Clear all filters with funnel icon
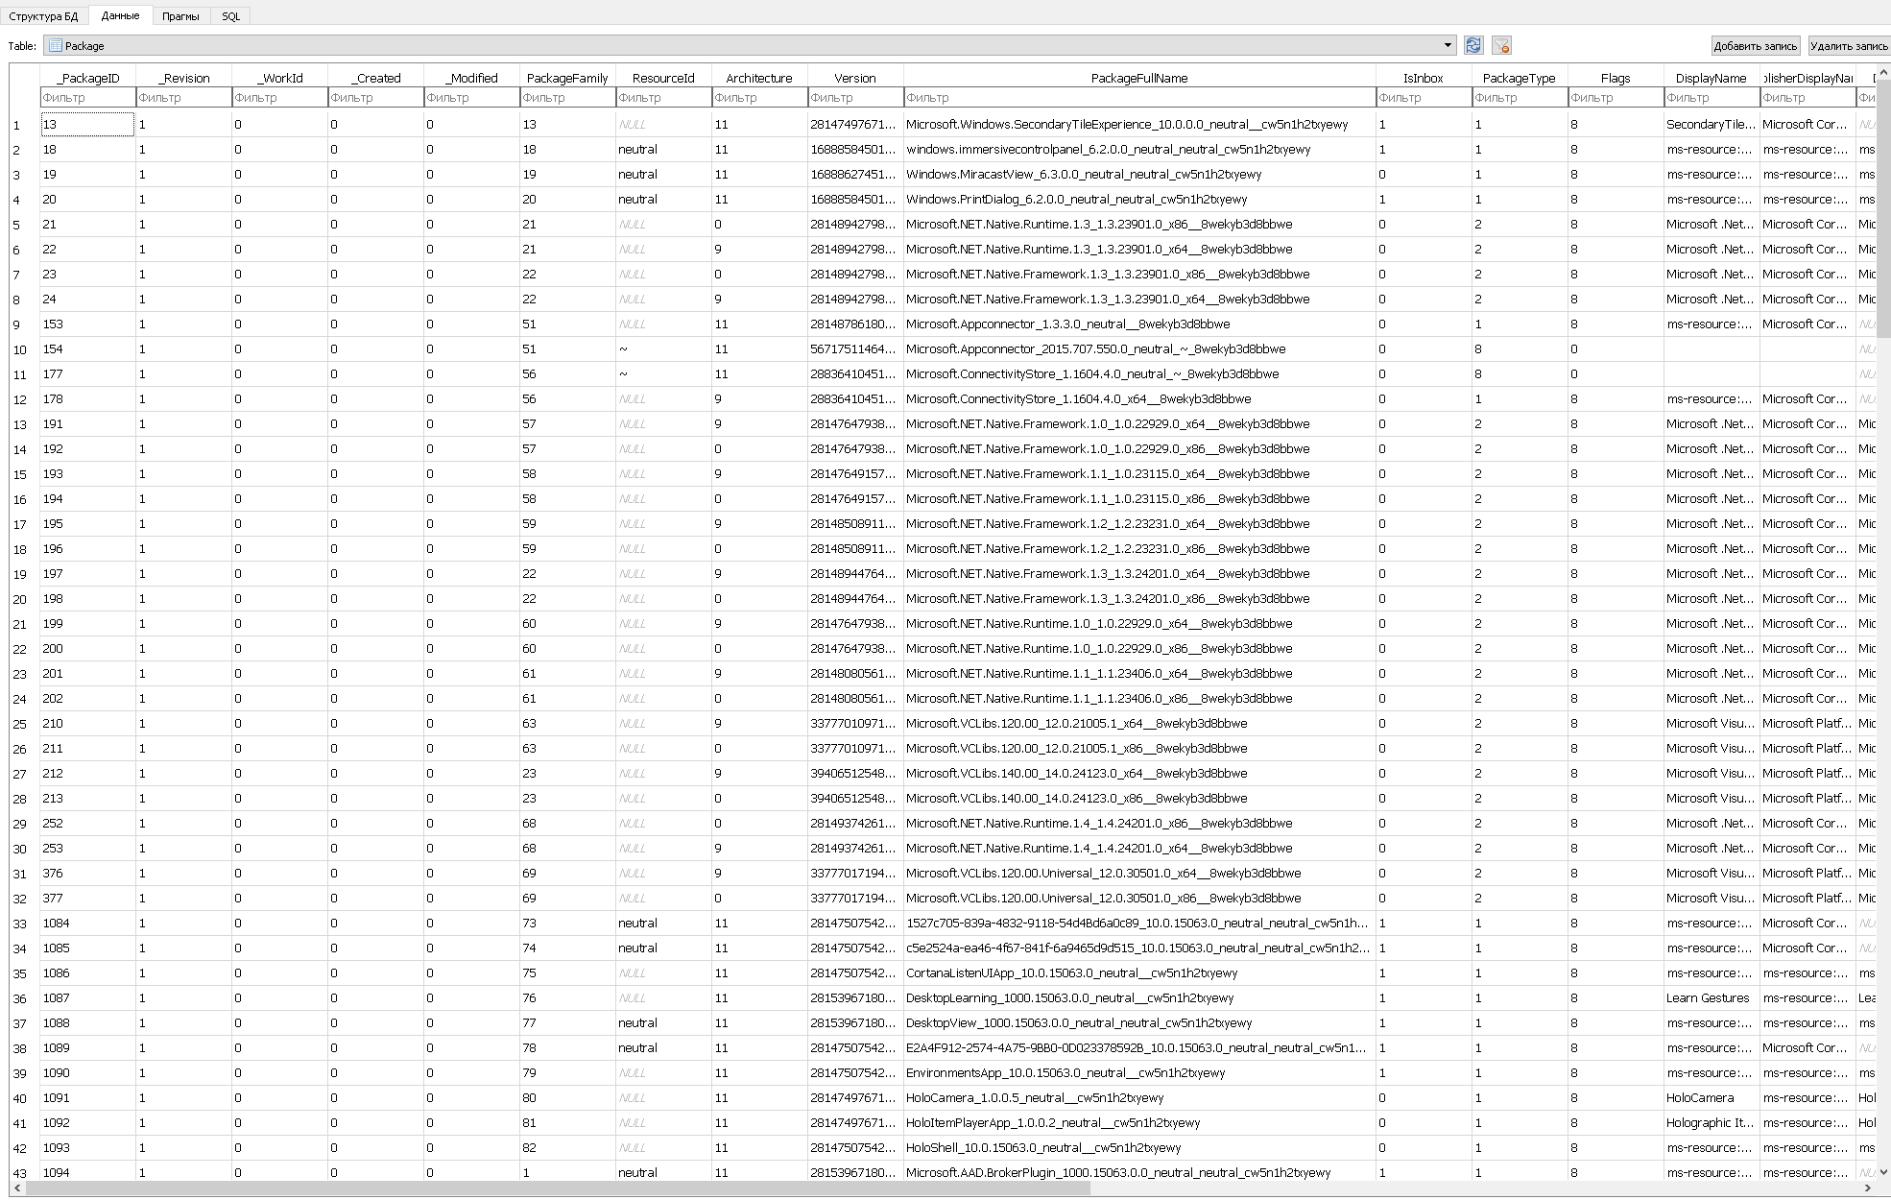 [1501, 46]
